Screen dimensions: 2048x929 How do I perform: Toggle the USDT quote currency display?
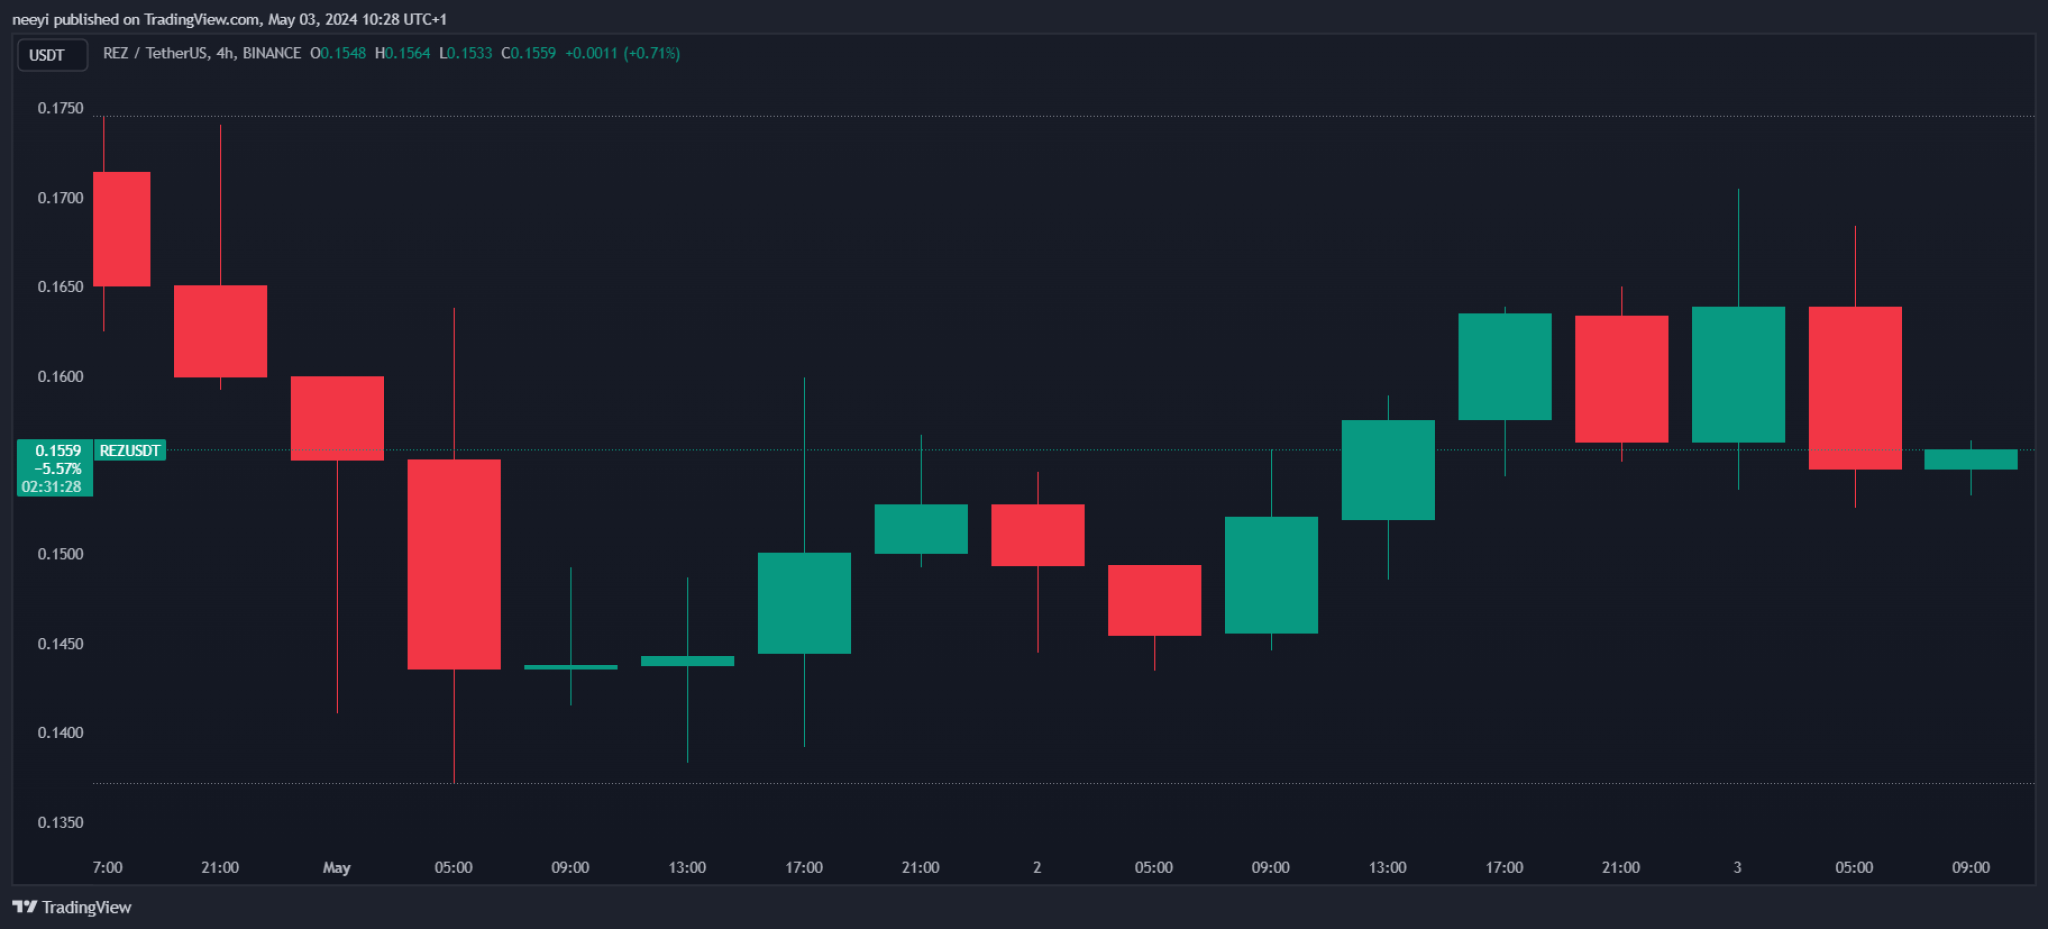coord(52,55)
